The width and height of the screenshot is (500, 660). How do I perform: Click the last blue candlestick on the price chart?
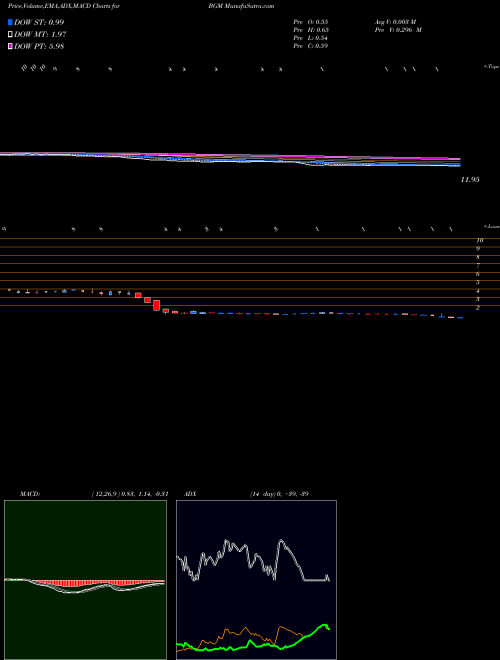click(x=460, y=318)
